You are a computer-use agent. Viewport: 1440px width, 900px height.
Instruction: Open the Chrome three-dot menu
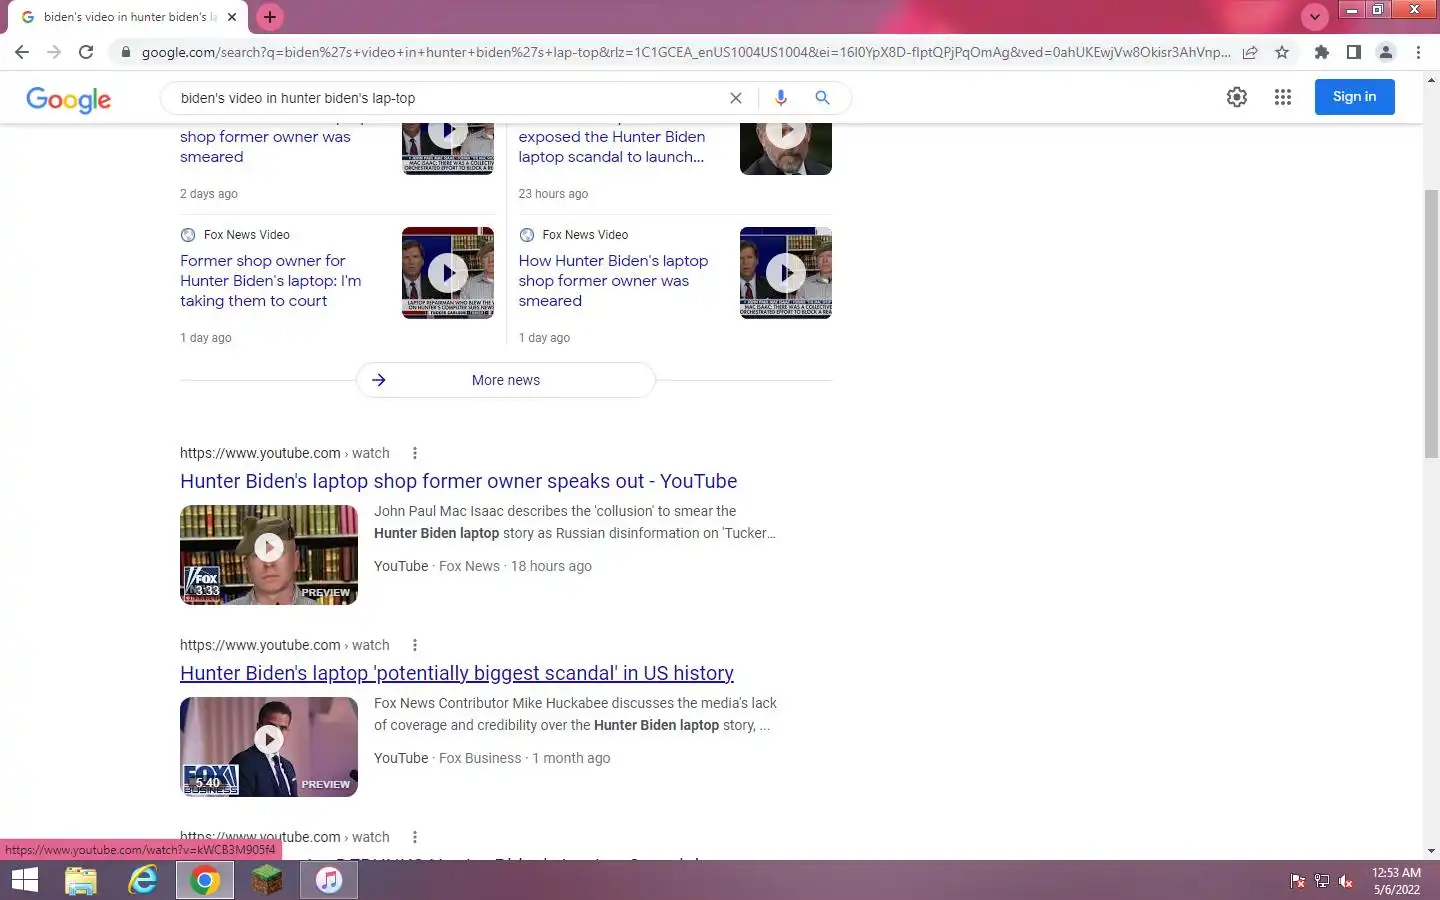(x=1418, y=52)
